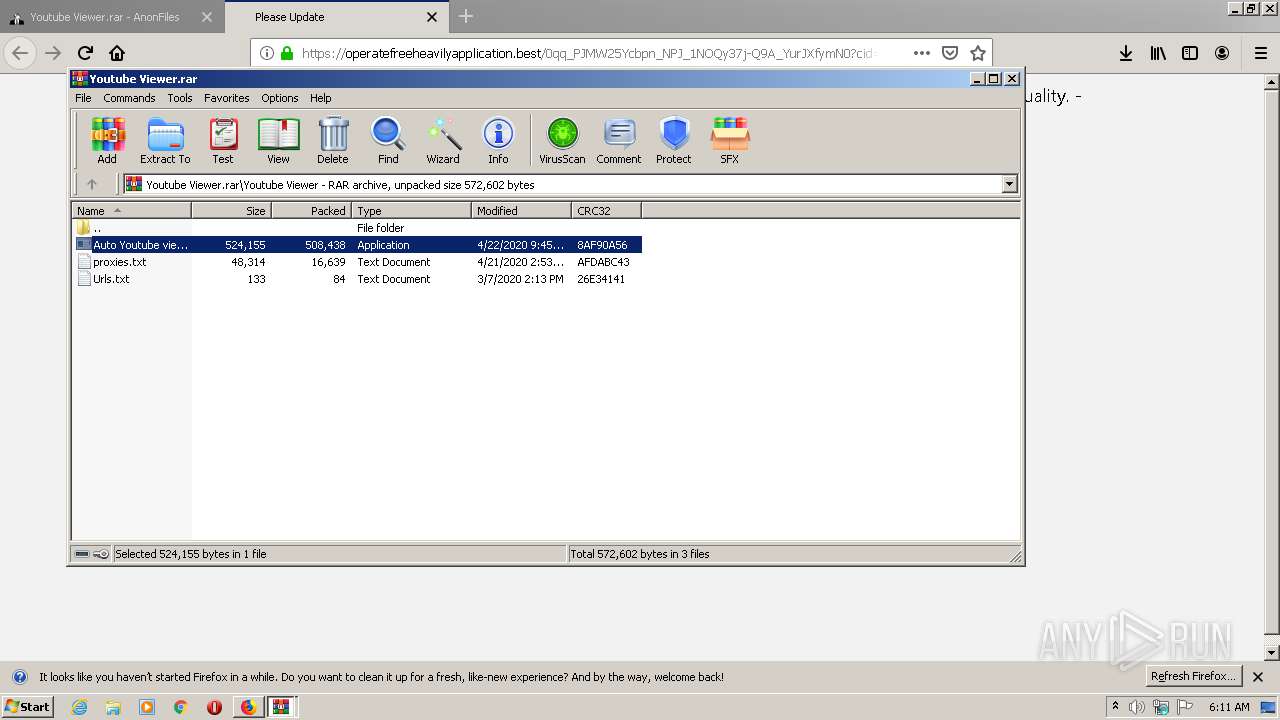Go up one level with arrow icon

(x=92, y=184)
